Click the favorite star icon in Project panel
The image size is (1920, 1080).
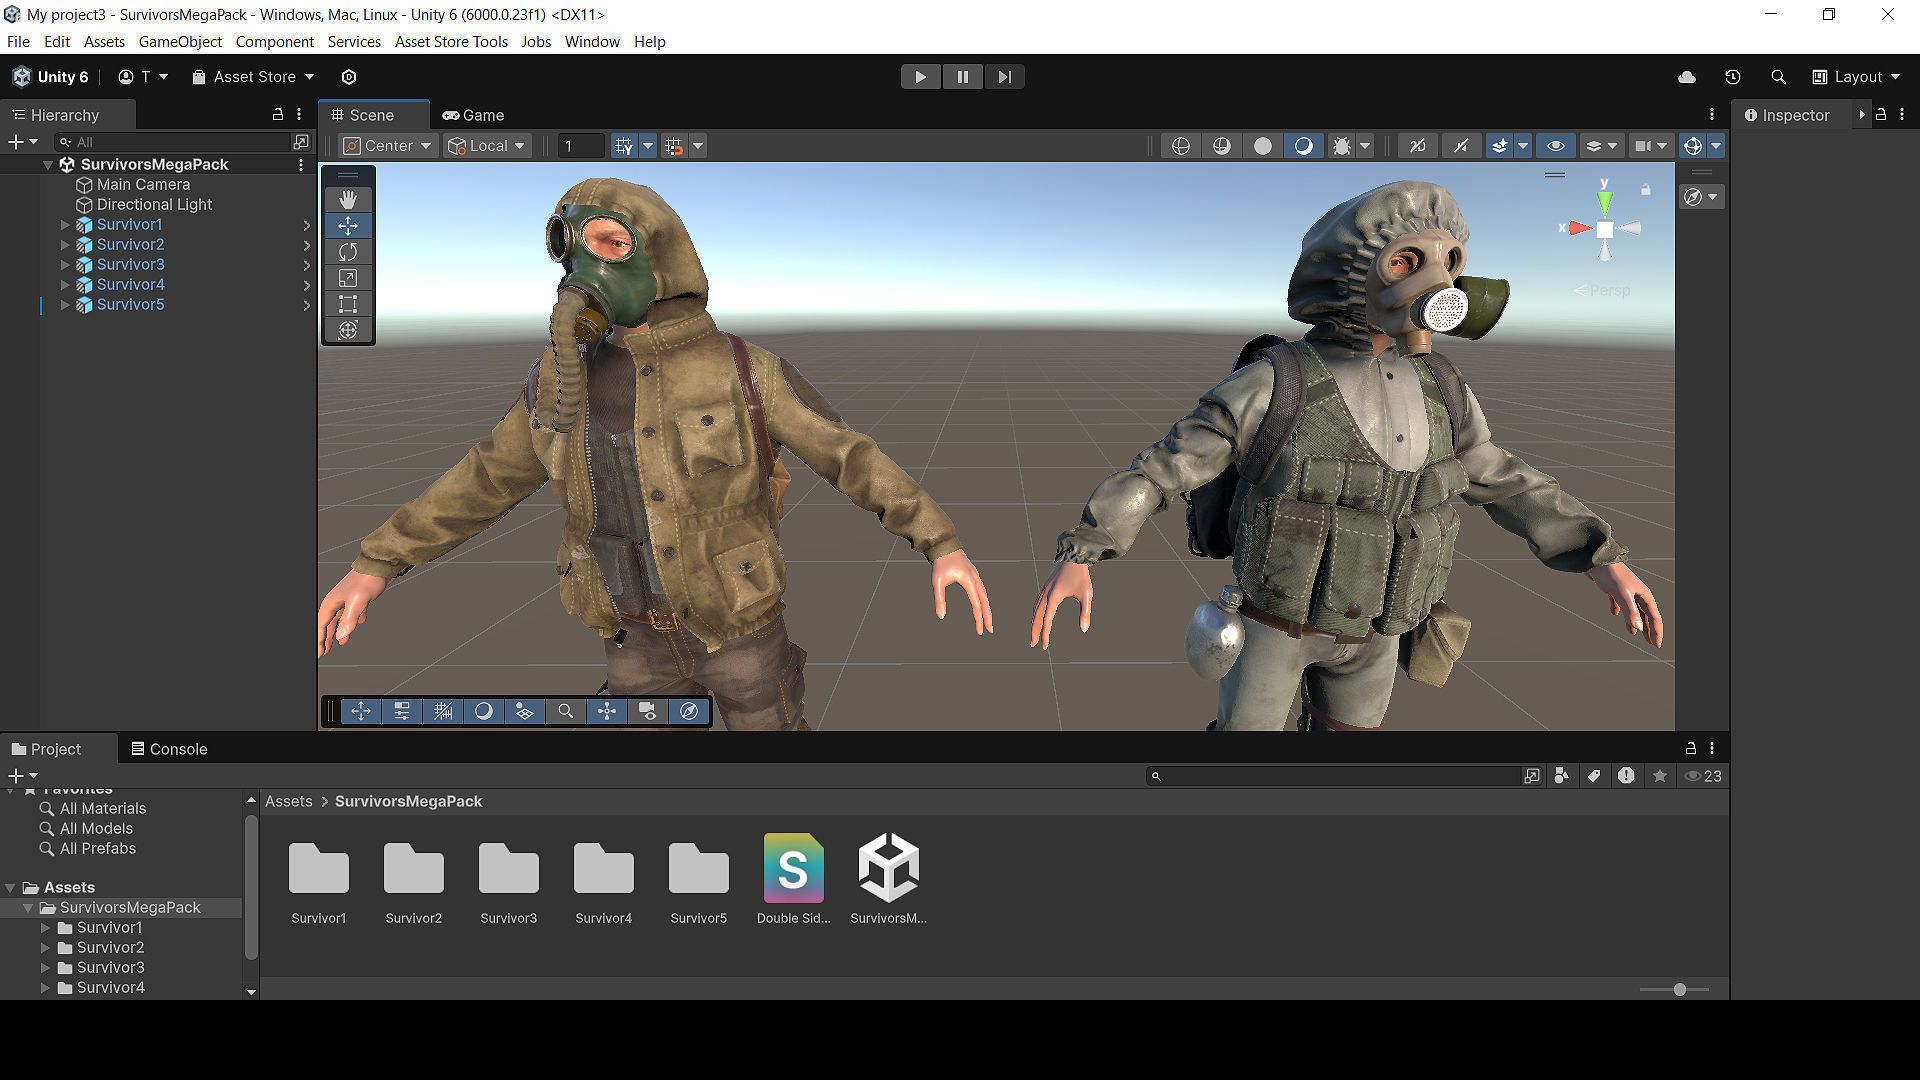click(1660, 776)
